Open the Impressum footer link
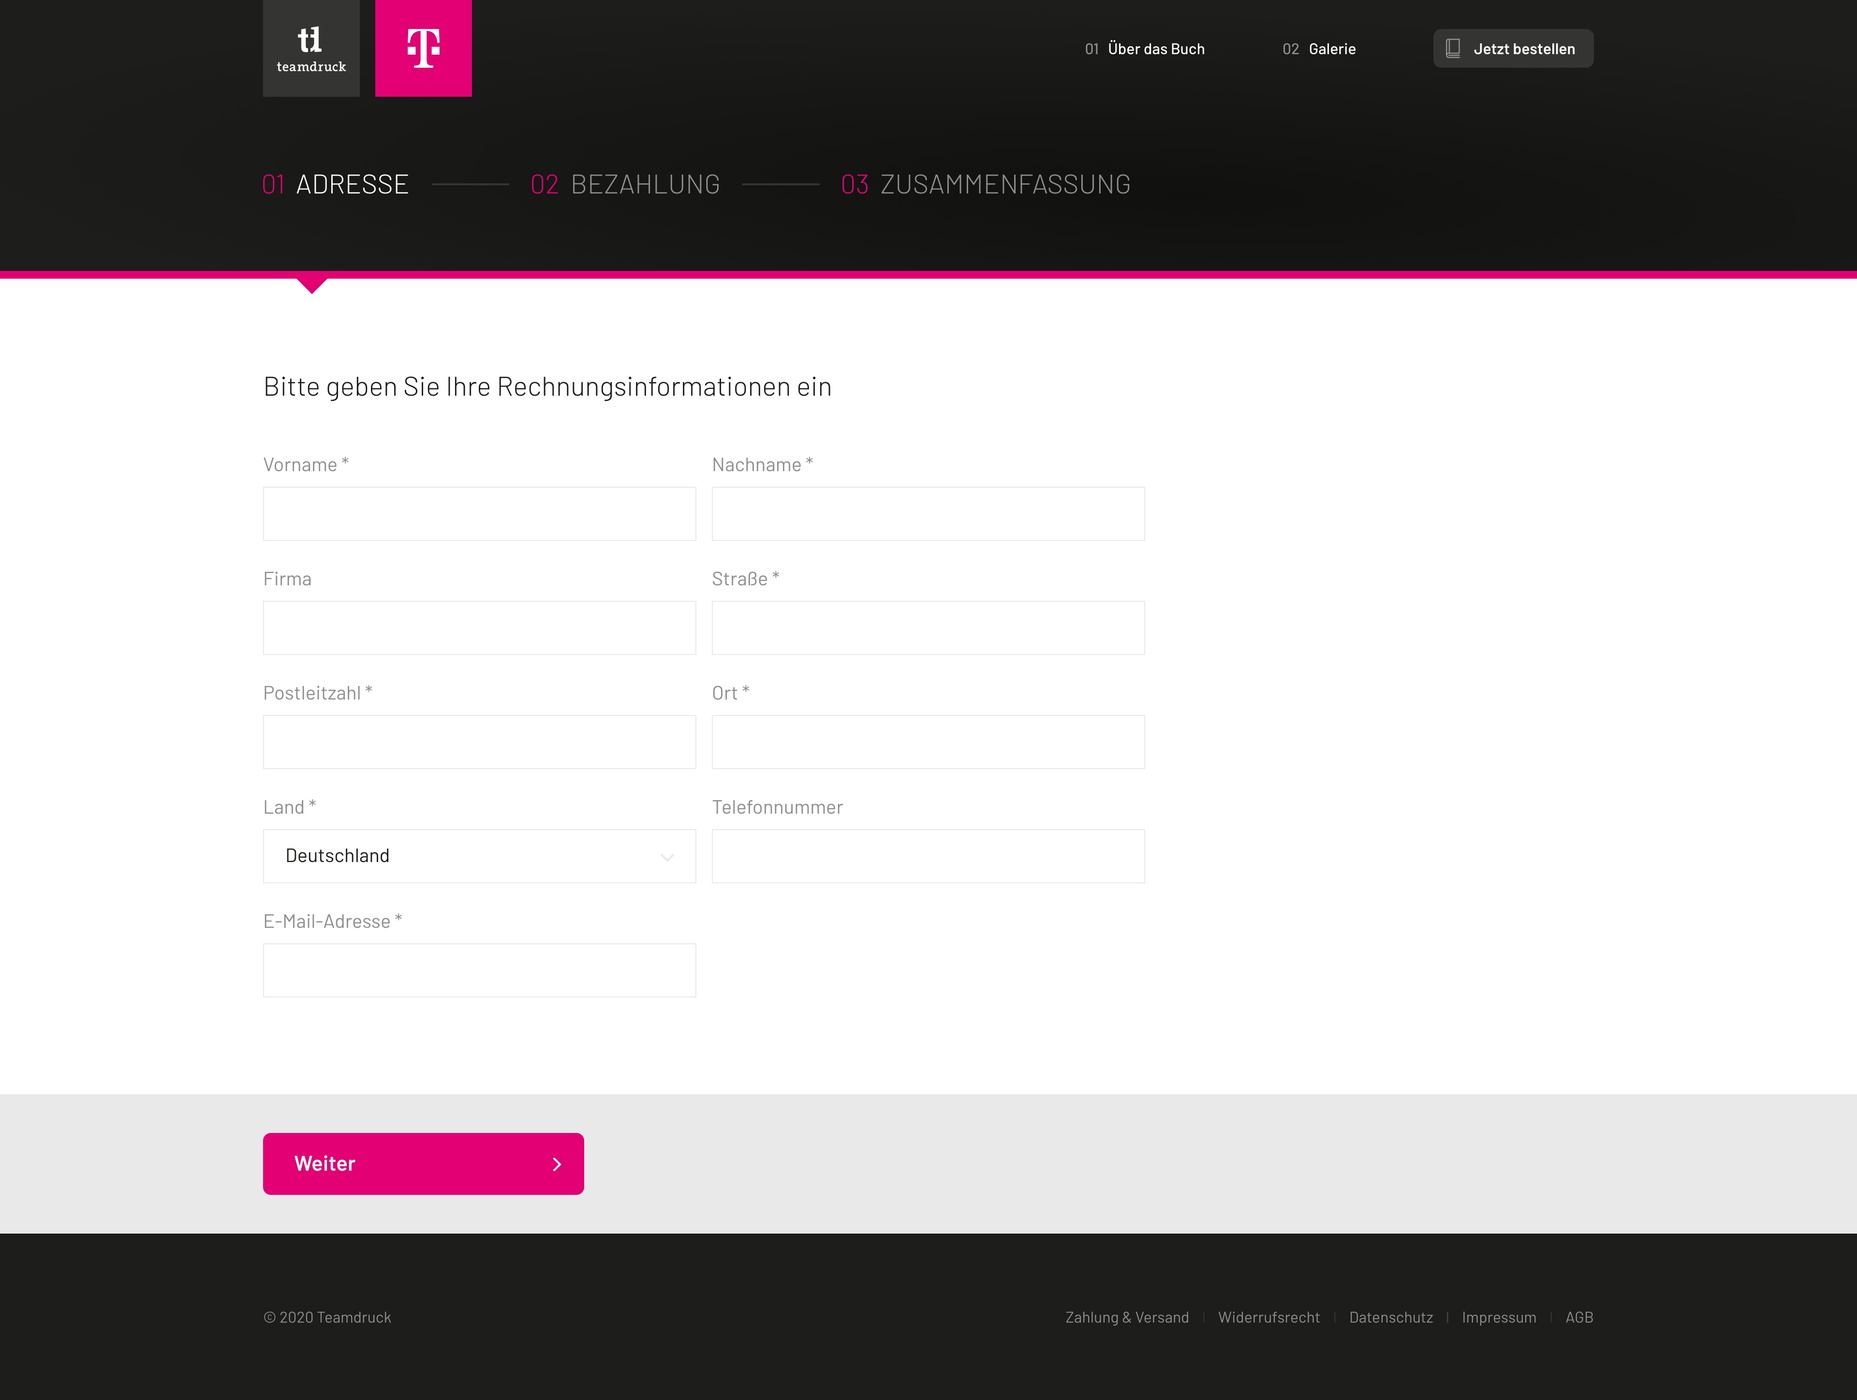Viewport: 1857px width, 1400px height. [1499, 1318]
